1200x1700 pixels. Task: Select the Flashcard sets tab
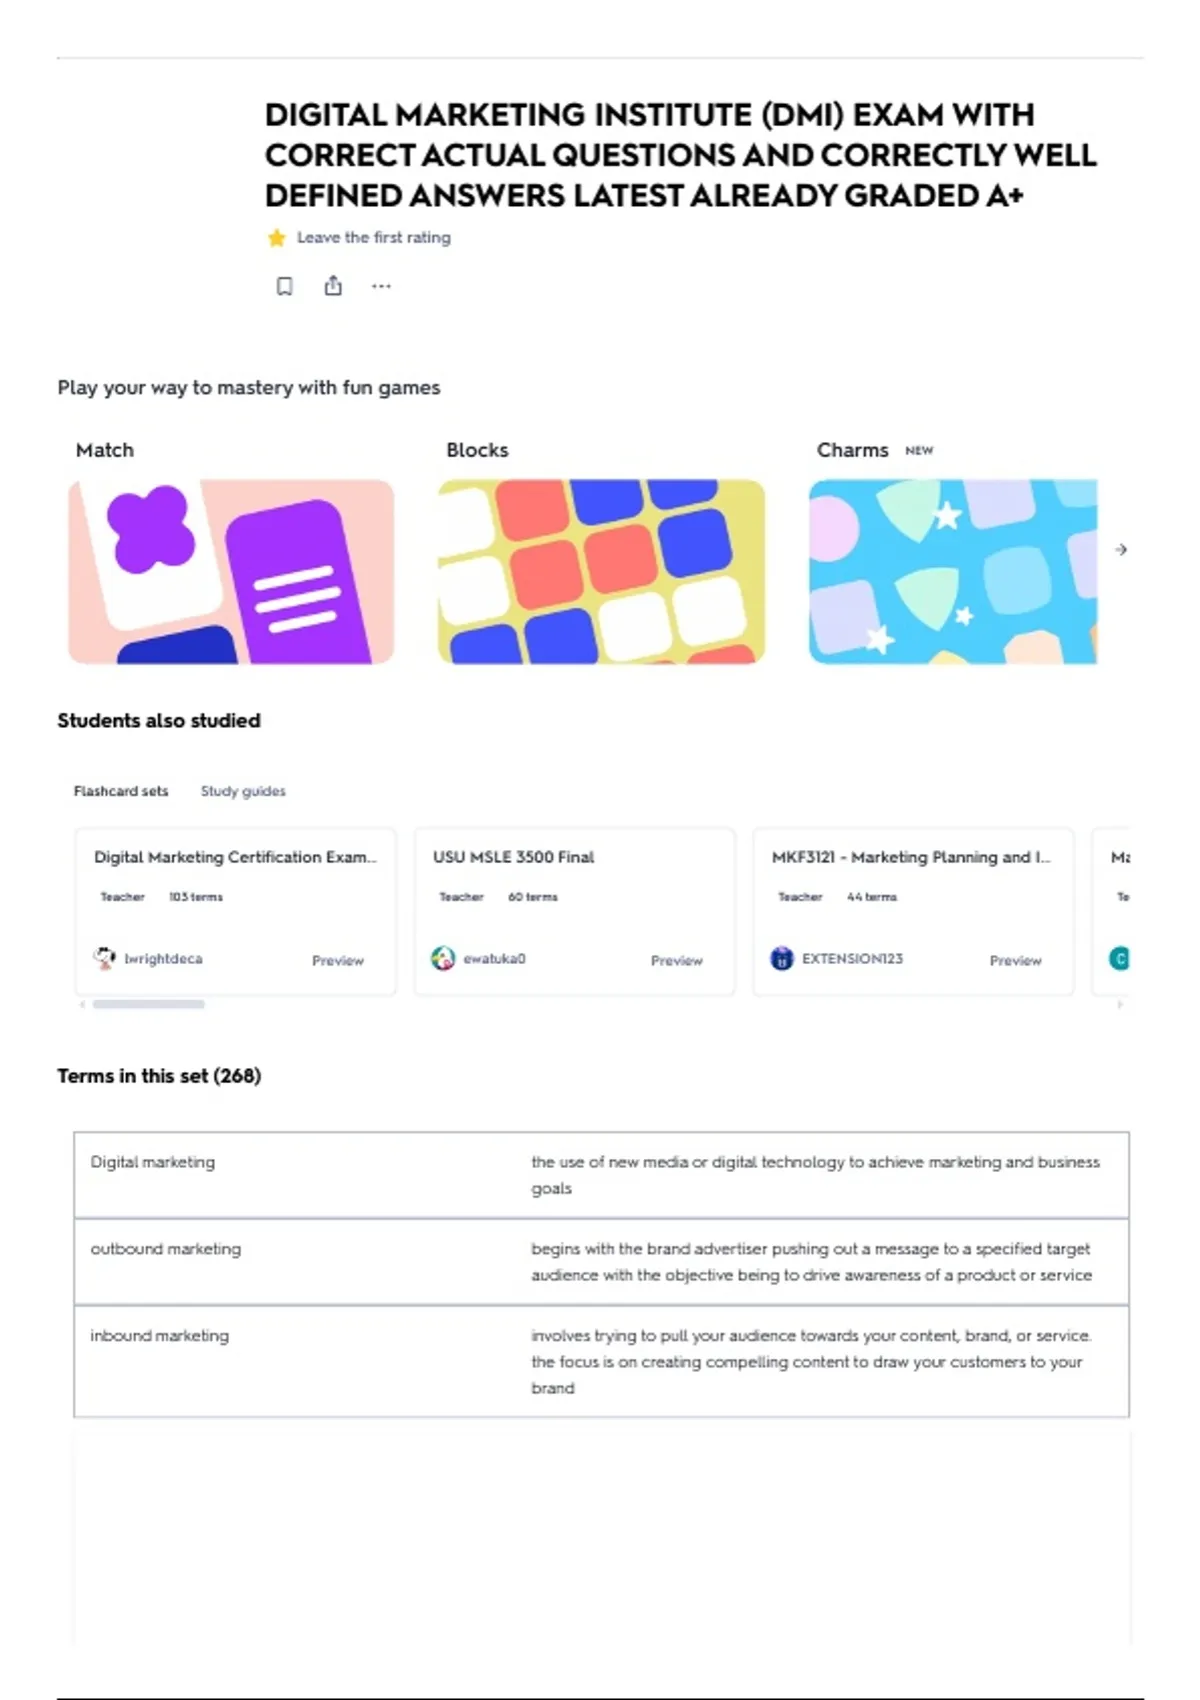tap(121, 791)
